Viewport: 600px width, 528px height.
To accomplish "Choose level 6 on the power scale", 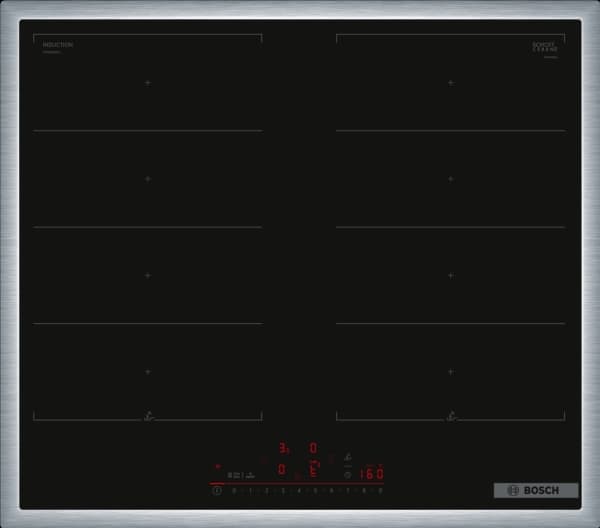I will pyautogui.click(x=331, y=491).
